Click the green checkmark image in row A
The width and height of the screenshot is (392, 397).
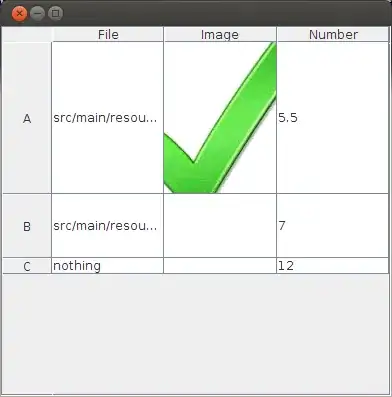[x=220, y=117]
